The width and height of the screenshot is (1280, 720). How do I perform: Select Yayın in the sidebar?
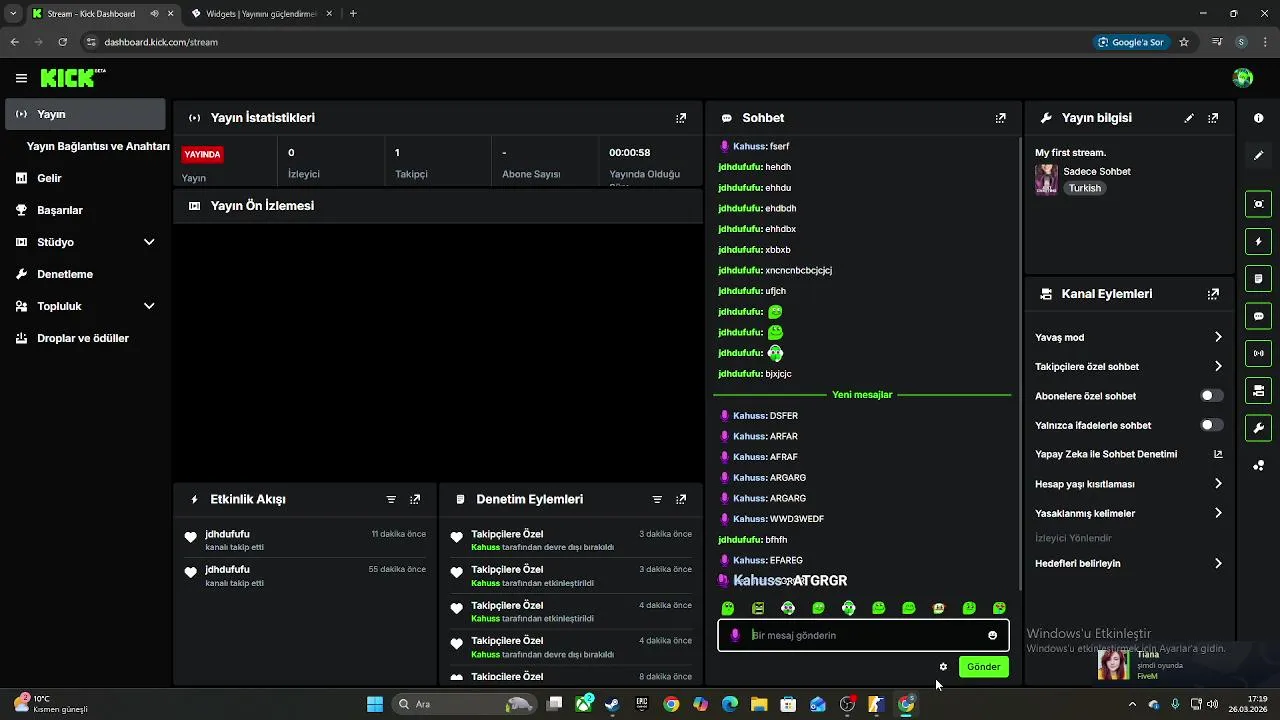click(85, 114)
